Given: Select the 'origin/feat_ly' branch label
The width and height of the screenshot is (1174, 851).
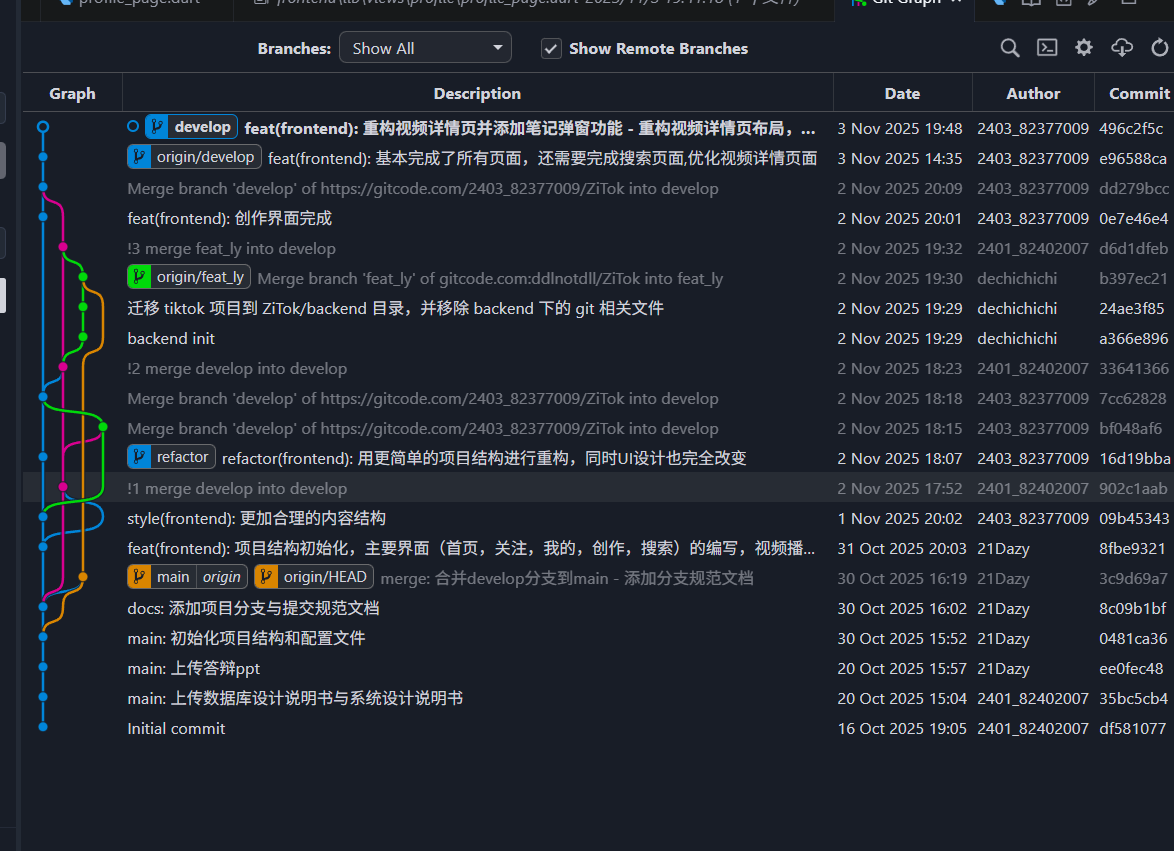Looking at the screenshot, I should pos(189,277).
